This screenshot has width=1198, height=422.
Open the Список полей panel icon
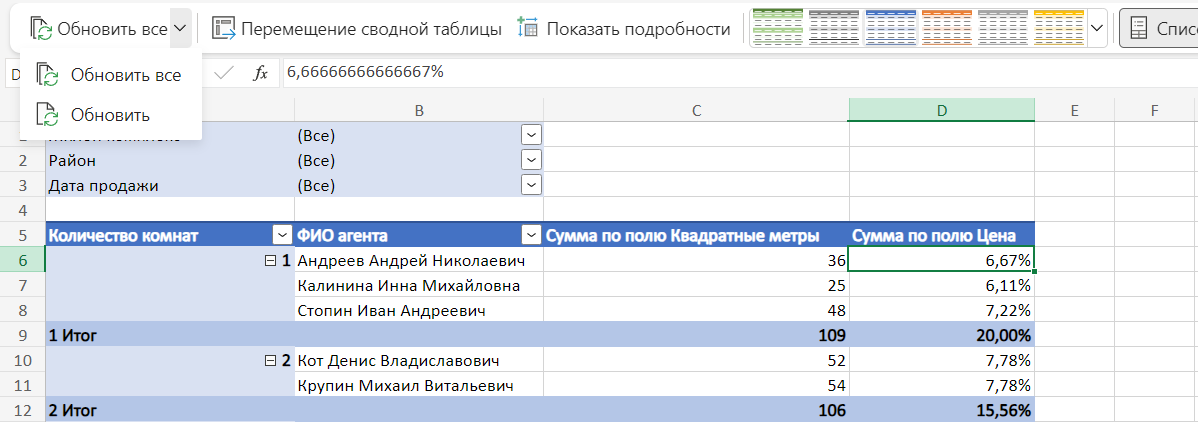1137,29
